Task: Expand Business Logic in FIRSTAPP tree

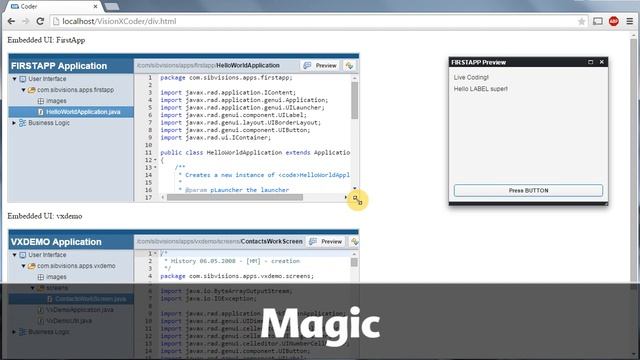Action: 14,123
